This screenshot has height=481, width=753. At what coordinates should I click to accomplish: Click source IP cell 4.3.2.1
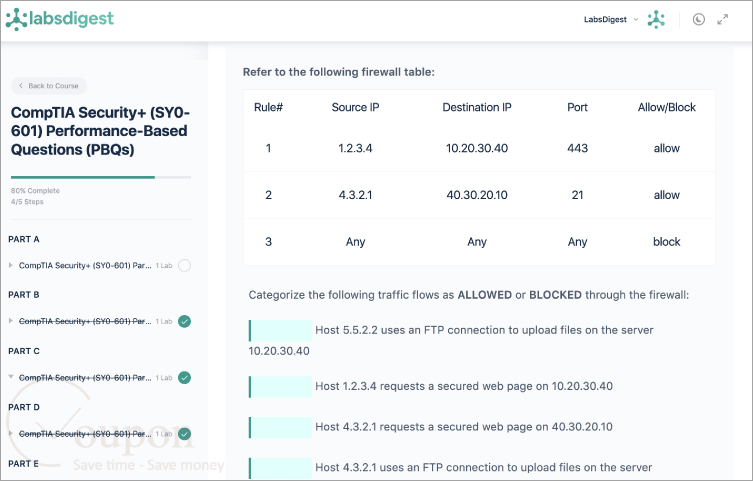point(355,195)
